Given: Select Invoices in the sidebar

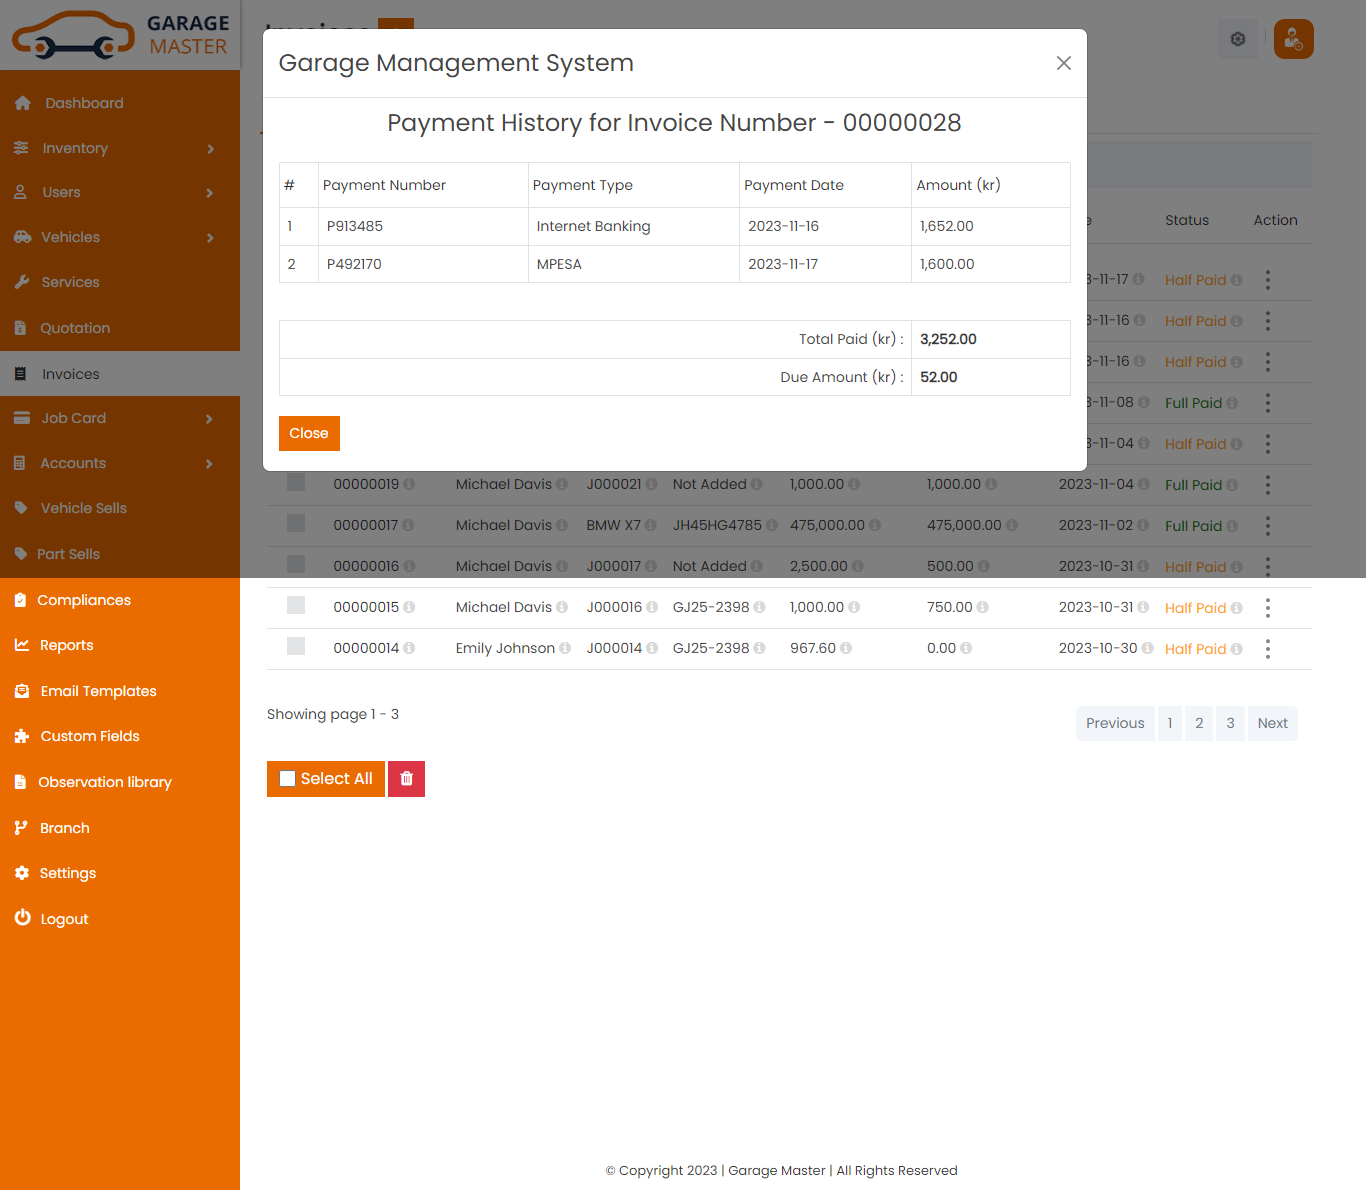Looking at the screenshot, I should (70, 373).
